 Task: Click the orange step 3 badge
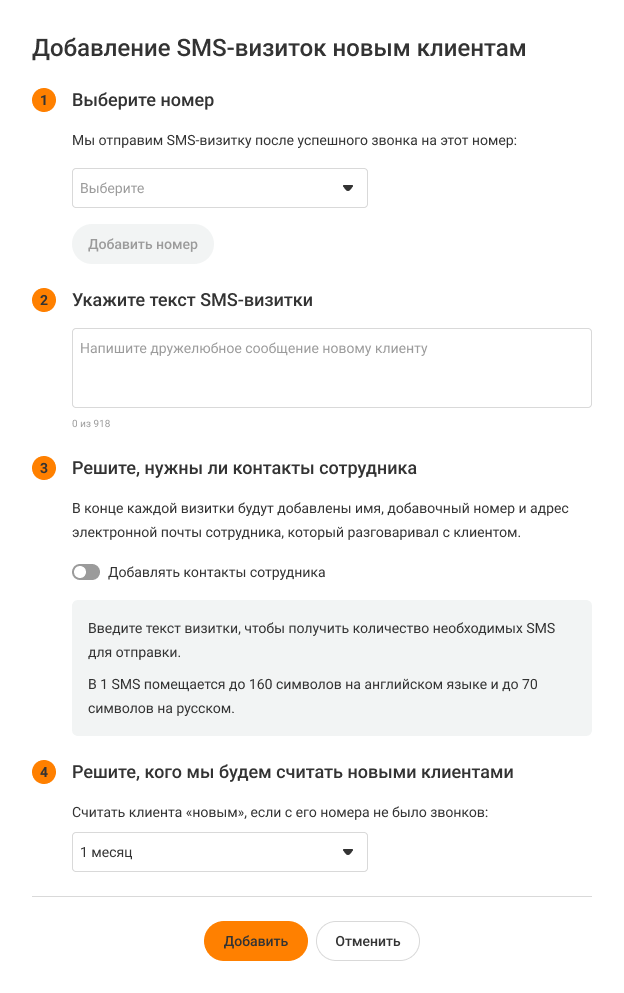(44, 468)
